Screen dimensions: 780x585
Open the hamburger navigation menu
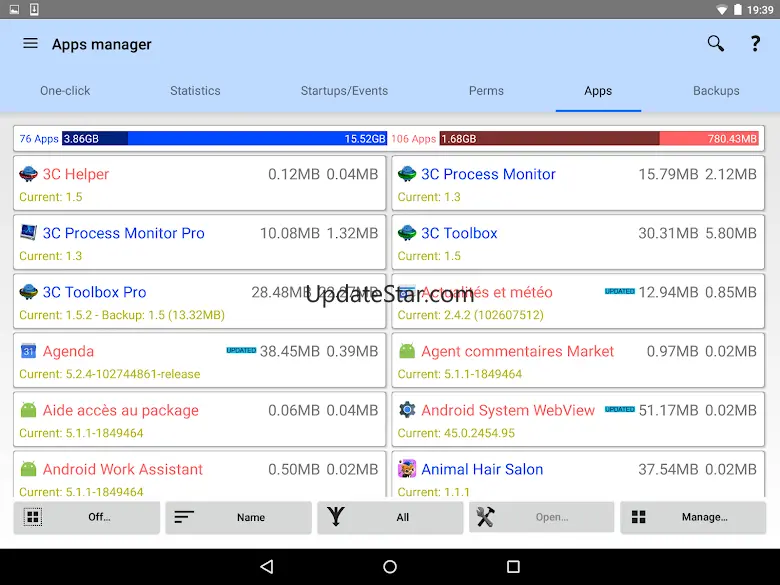pyautogui.click(x=30, y=43)
